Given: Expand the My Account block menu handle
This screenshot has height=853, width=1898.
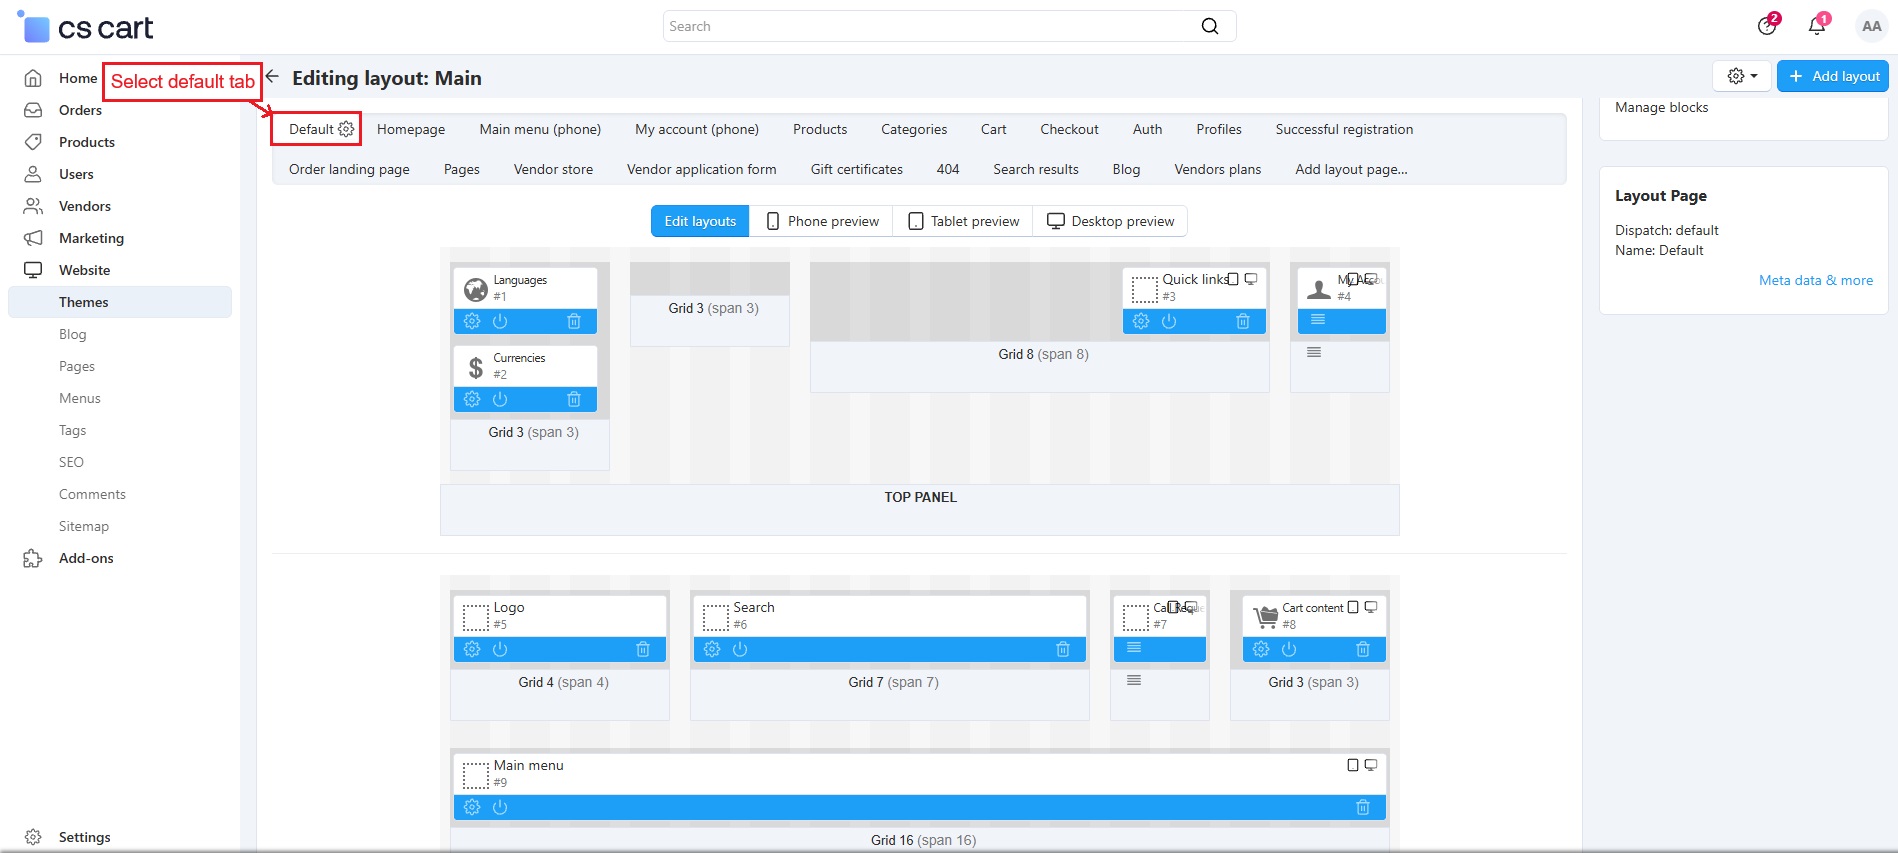Looking at the screenshot, I should [x=1318, y=319].
